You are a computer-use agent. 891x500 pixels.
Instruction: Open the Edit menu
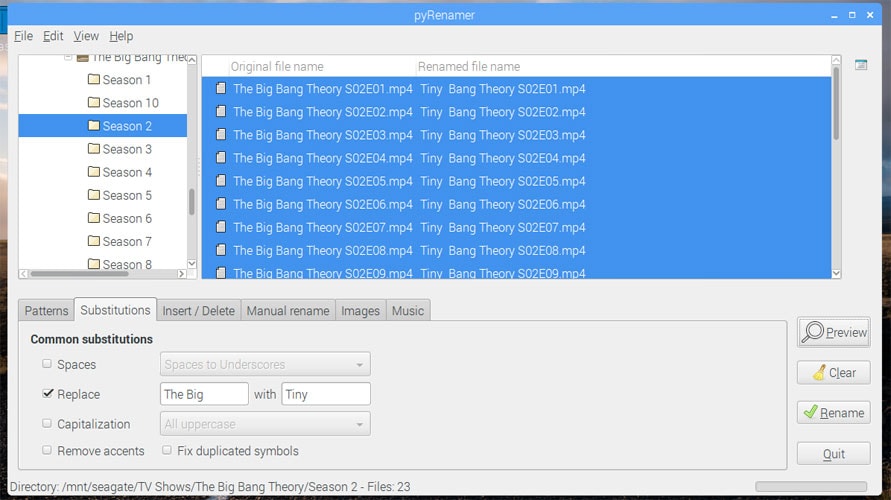(53, 36)
